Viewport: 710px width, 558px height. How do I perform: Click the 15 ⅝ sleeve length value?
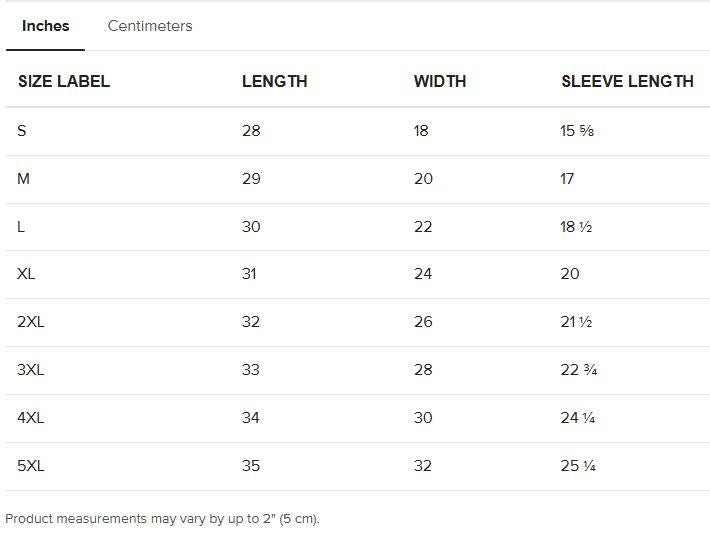577,131
